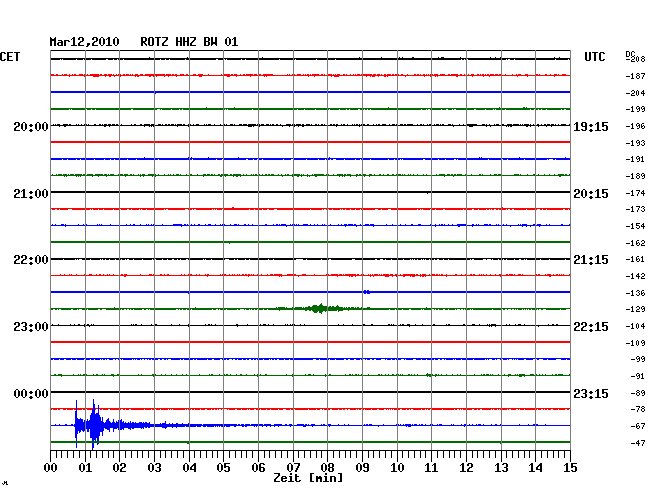This screenshot has width=650, height=494.
Task: Click the "21:15" UTC time label
Action: coord(591,260)
